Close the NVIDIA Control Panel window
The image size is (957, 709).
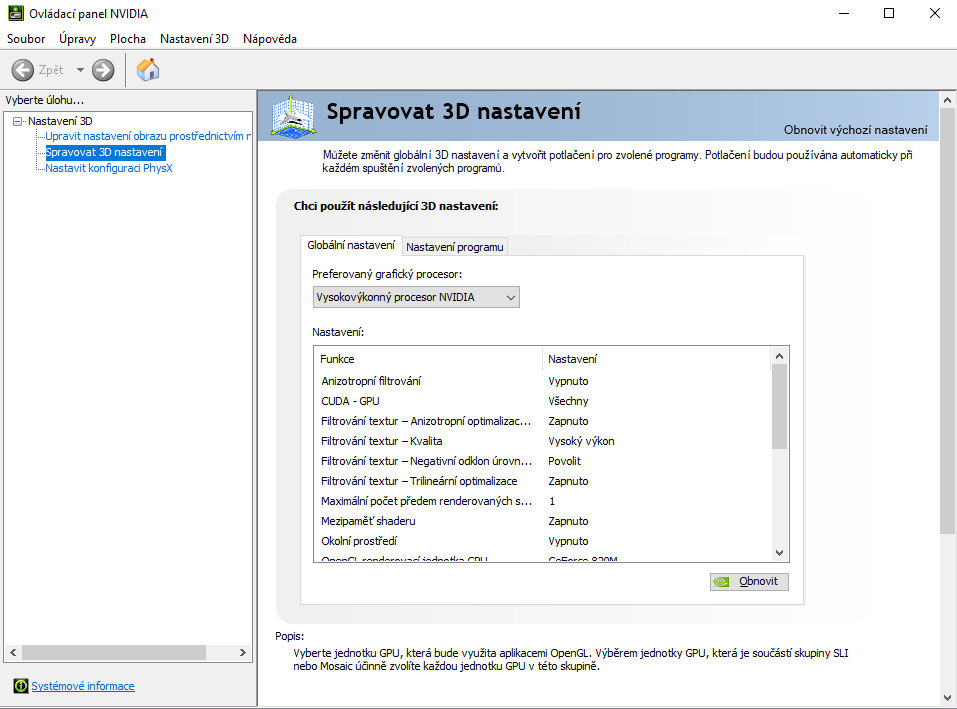point(934,13)
